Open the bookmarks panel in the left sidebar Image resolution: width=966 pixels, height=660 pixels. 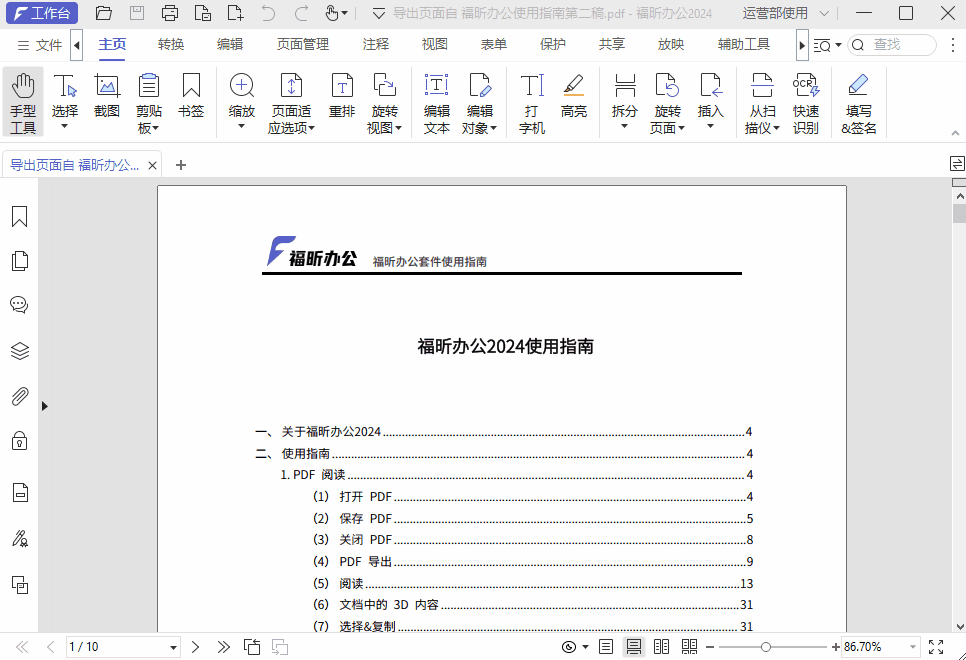[19, 215]
